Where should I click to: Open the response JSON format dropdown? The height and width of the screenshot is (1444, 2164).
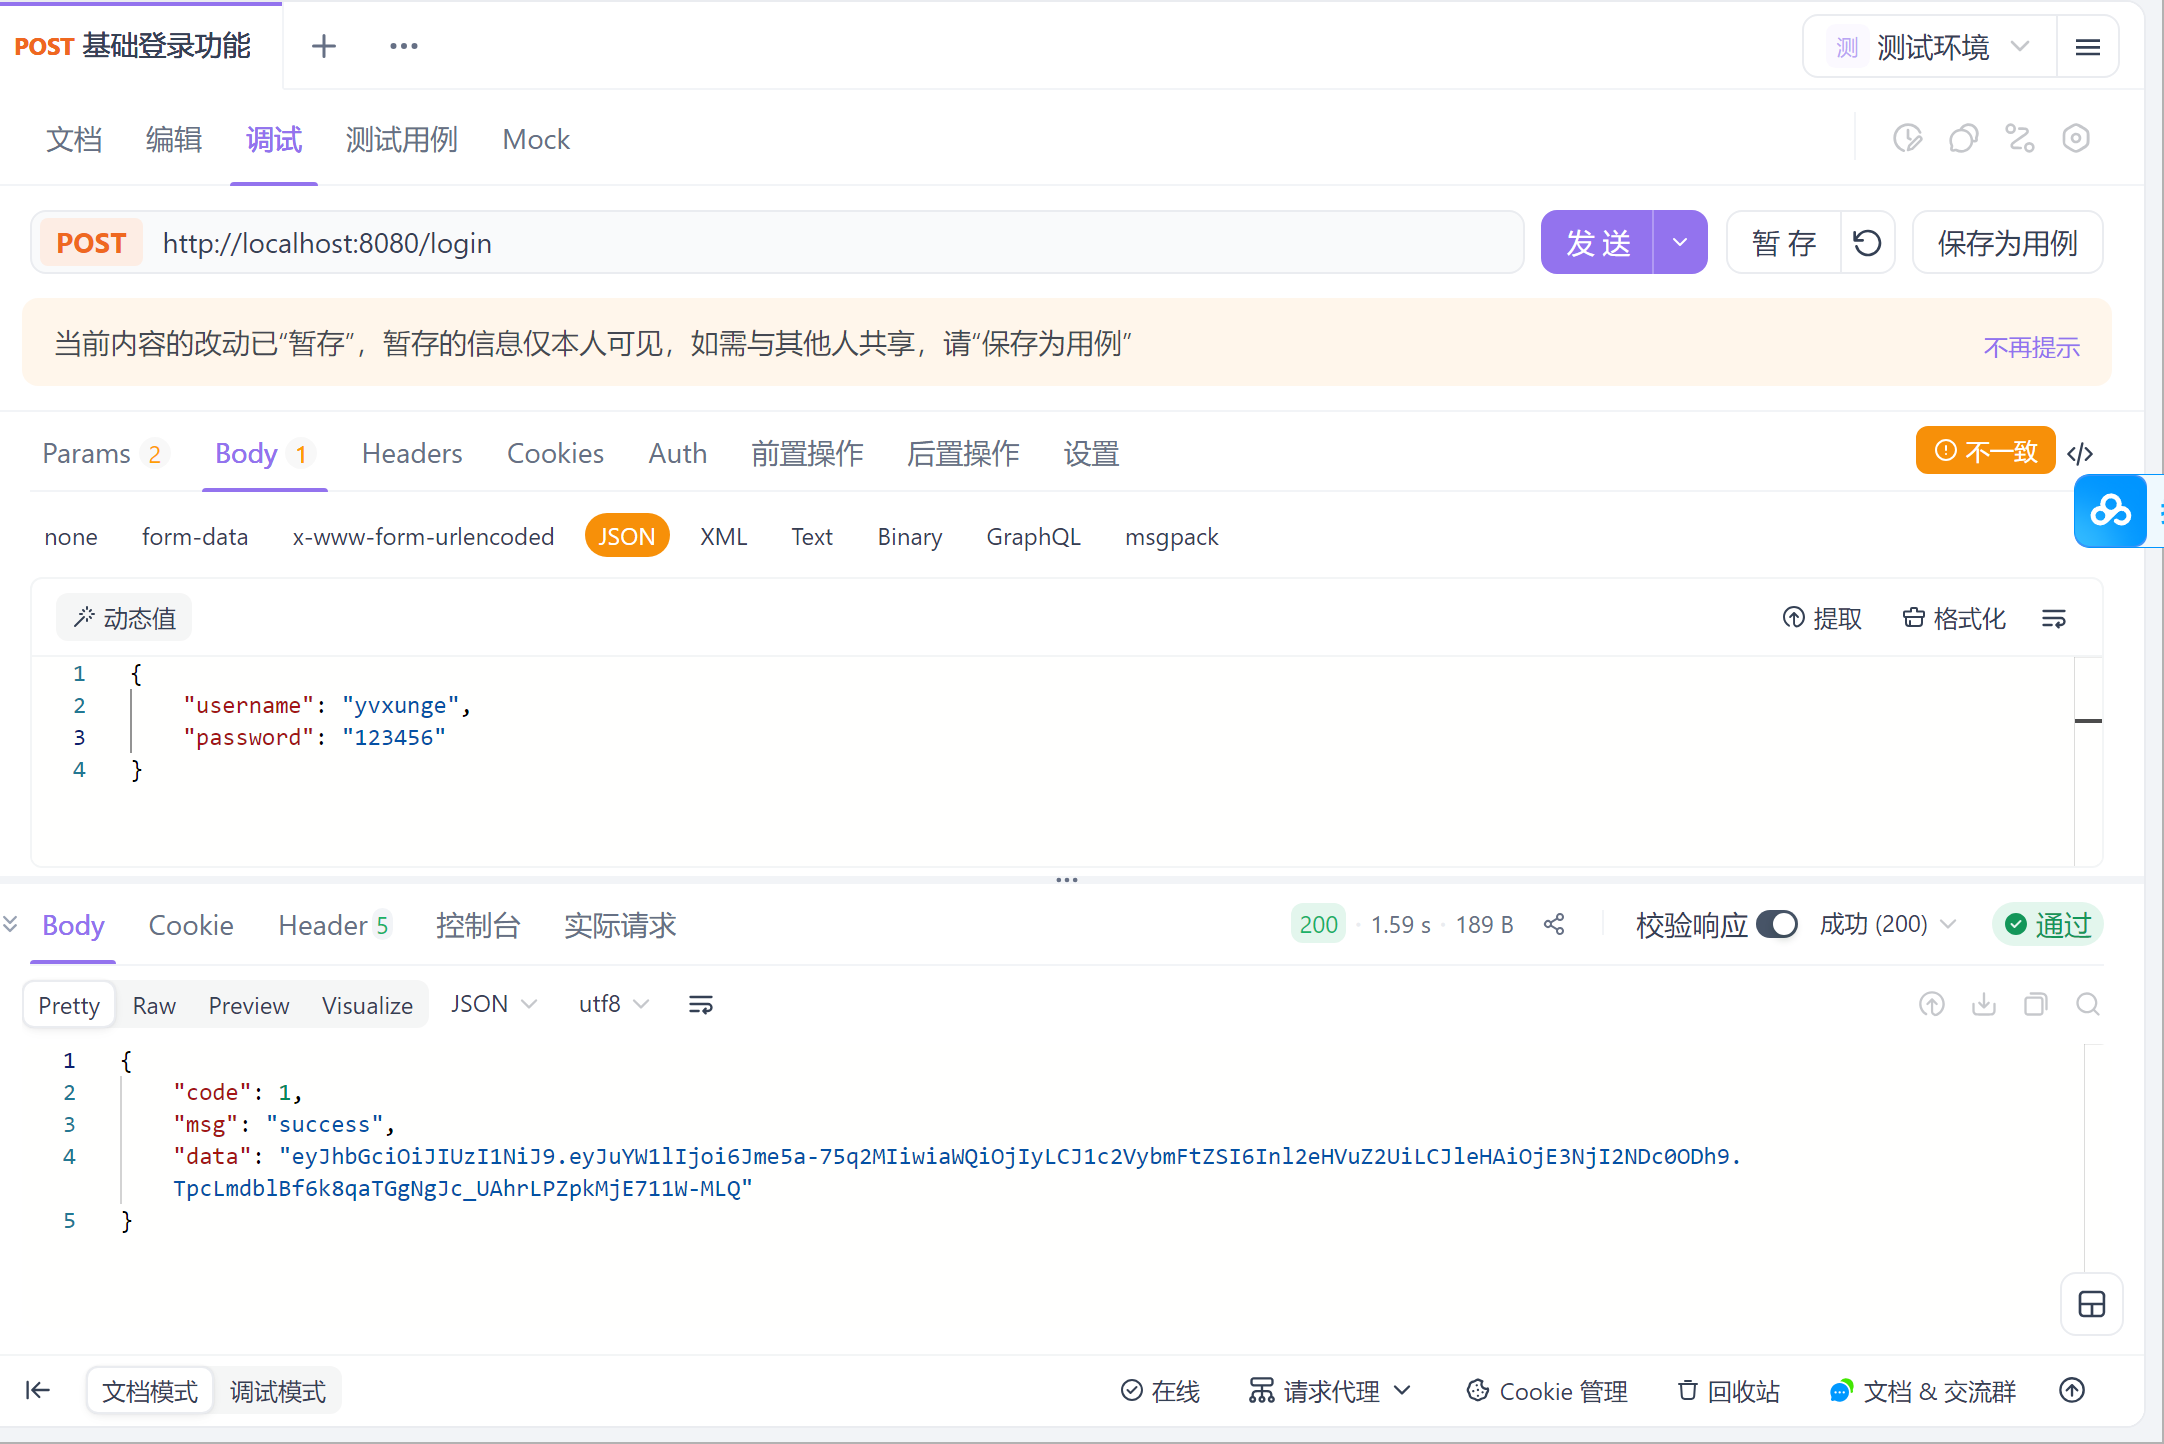[493, 1003]
